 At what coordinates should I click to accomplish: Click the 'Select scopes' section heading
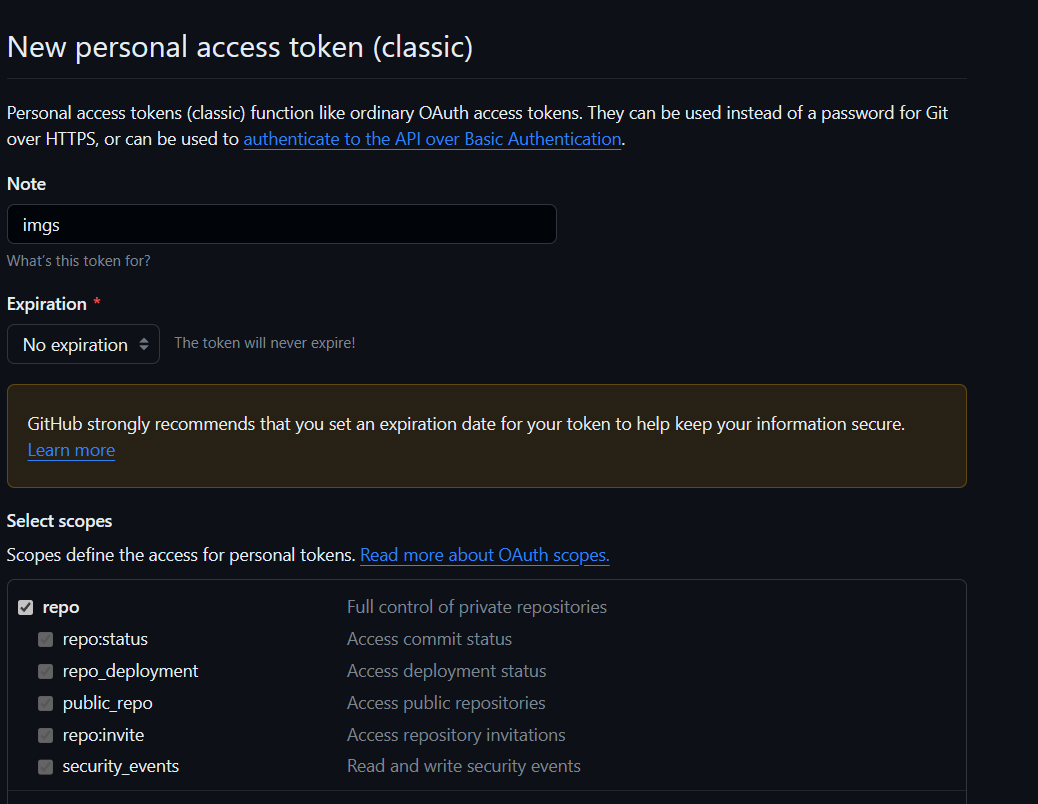[x=60, y=521]
